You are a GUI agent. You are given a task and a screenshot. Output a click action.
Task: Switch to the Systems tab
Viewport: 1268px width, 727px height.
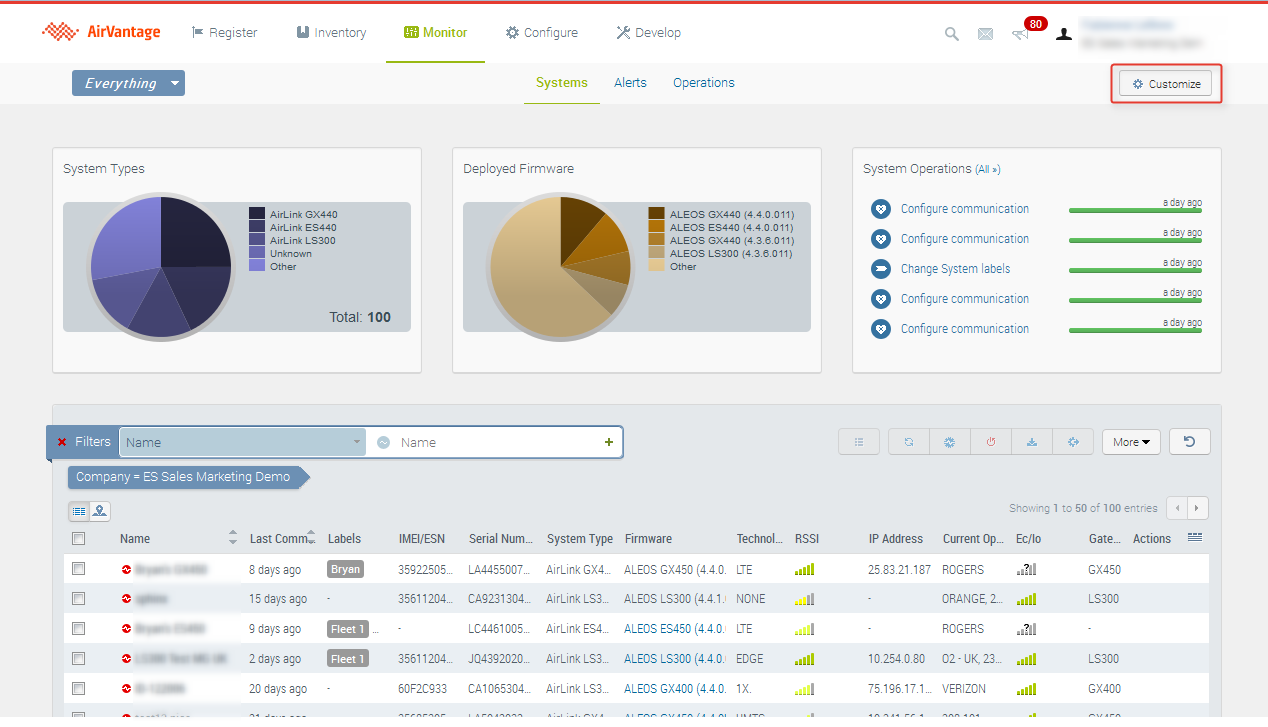click(562, 83)
